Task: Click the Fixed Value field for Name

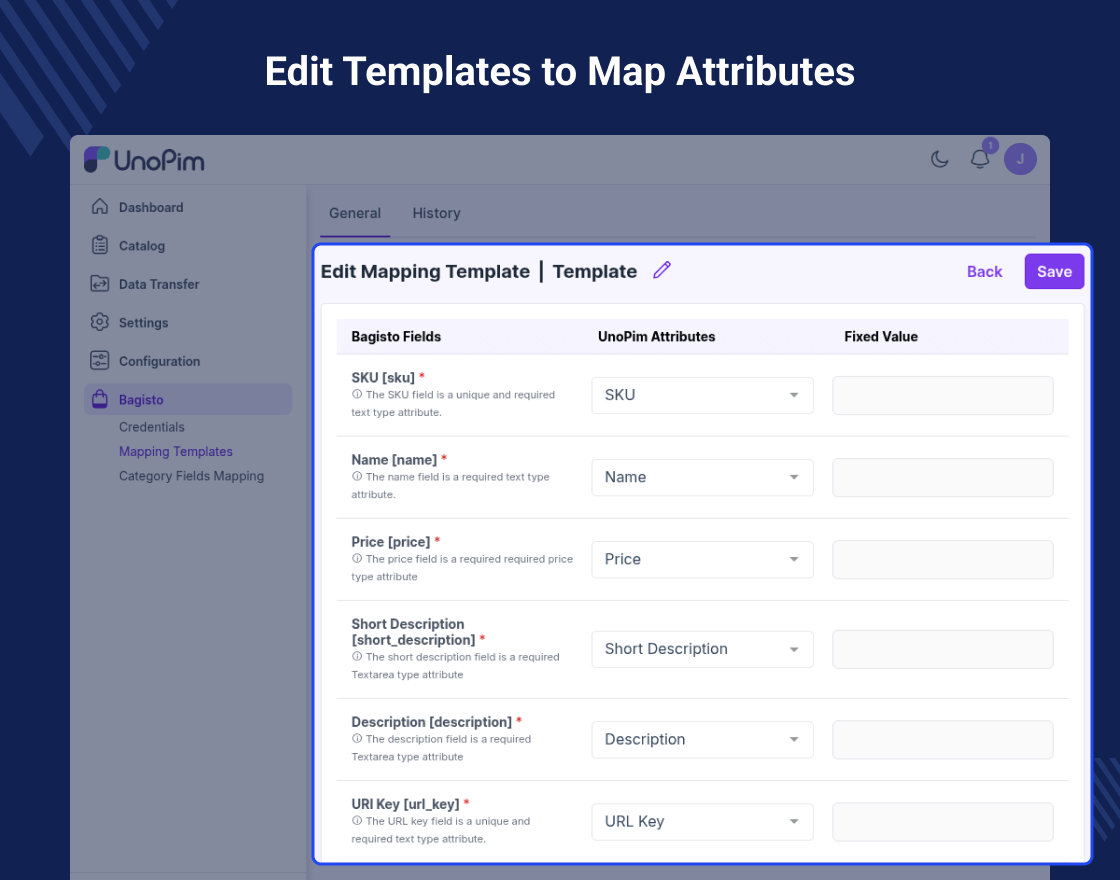Action: pos(943,477)
